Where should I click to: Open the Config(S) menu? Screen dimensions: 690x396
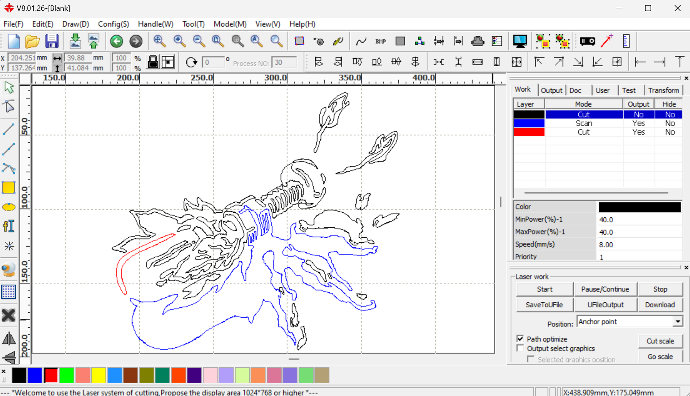(113, 24)
